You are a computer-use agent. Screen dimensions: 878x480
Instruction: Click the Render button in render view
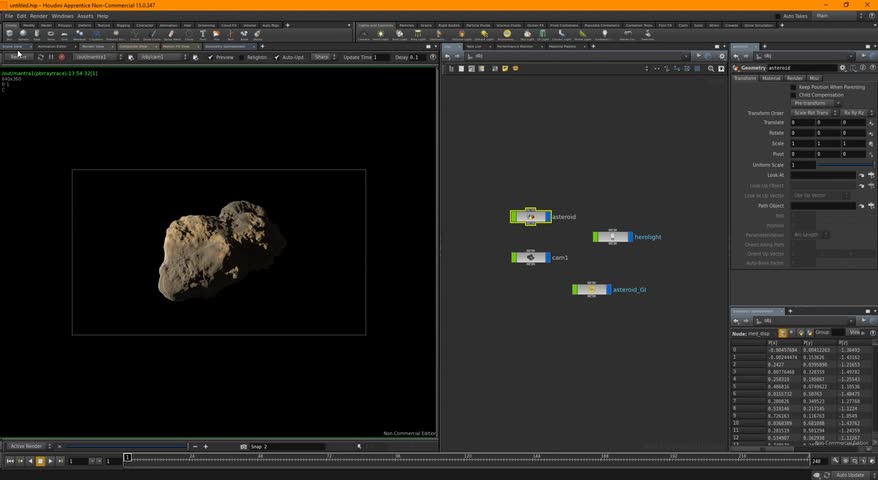pos(17,57)
